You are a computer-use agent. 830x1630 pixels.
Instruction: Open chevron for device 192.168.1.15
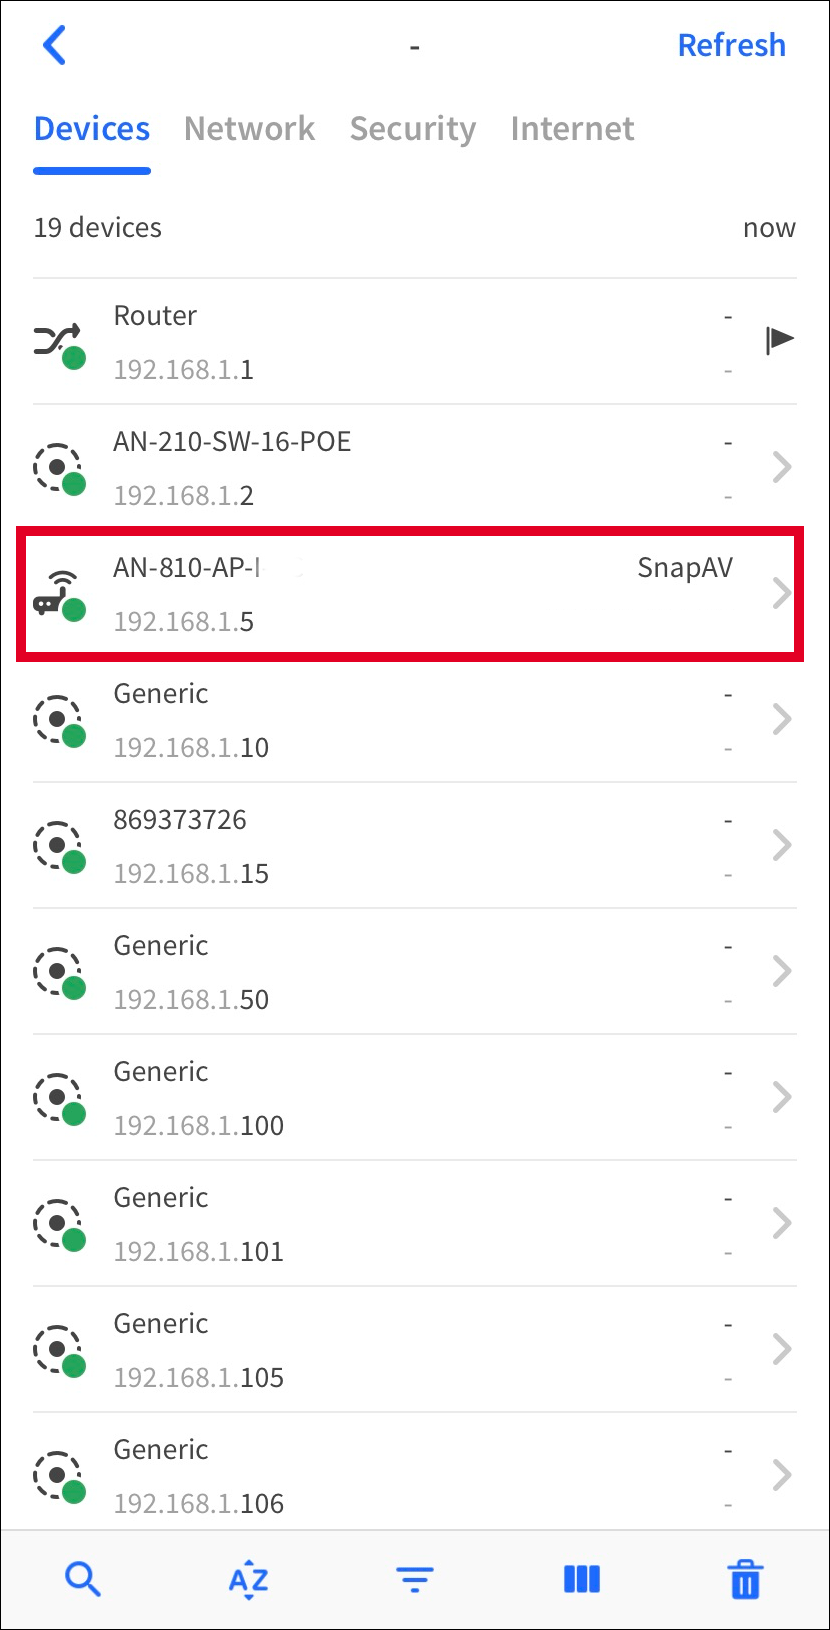(782, 845)
